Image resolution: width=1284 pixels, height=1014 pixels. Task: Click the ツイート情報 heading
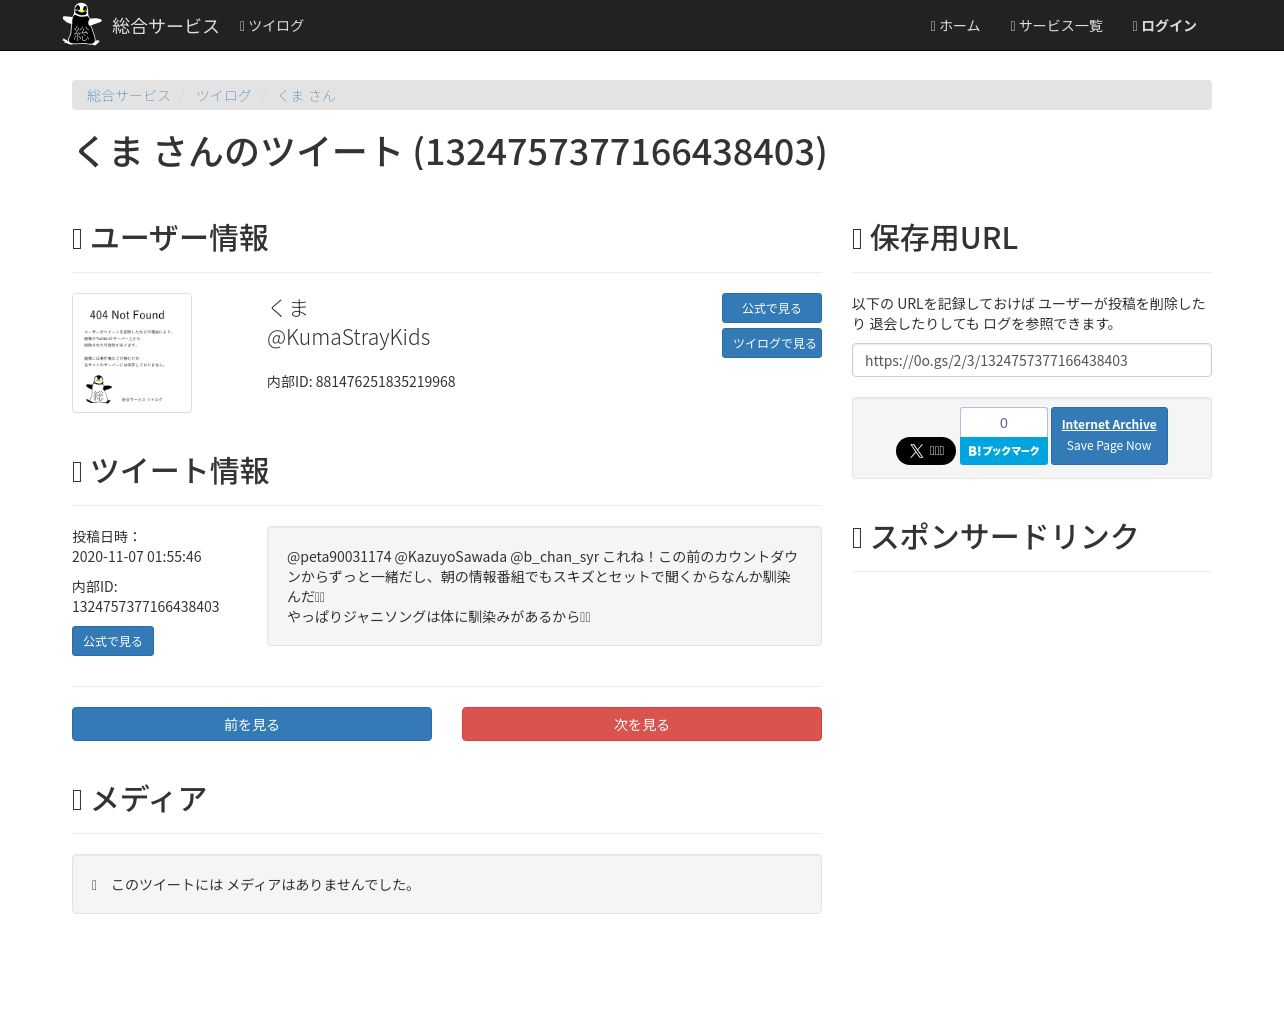(x=170, y=471)
